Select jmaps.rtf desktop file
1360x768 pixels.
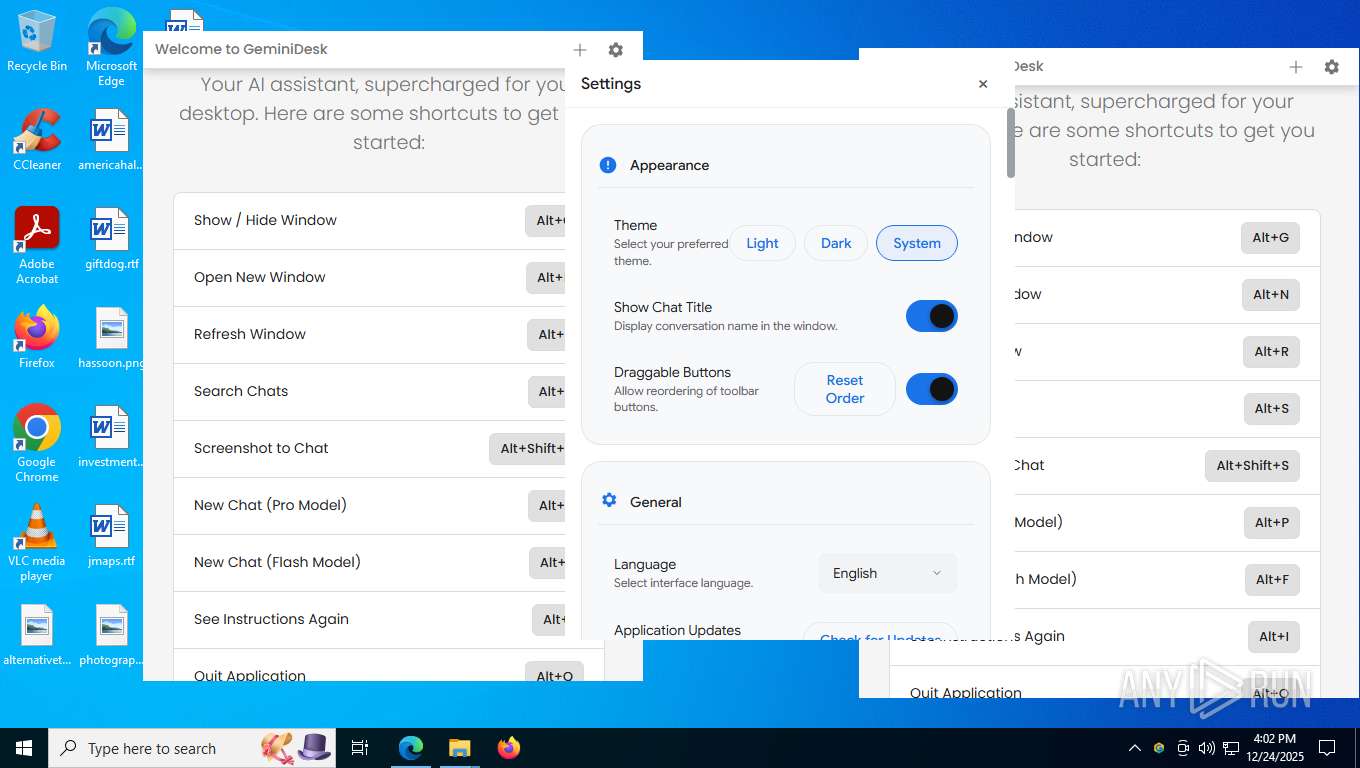pos(111,535)
